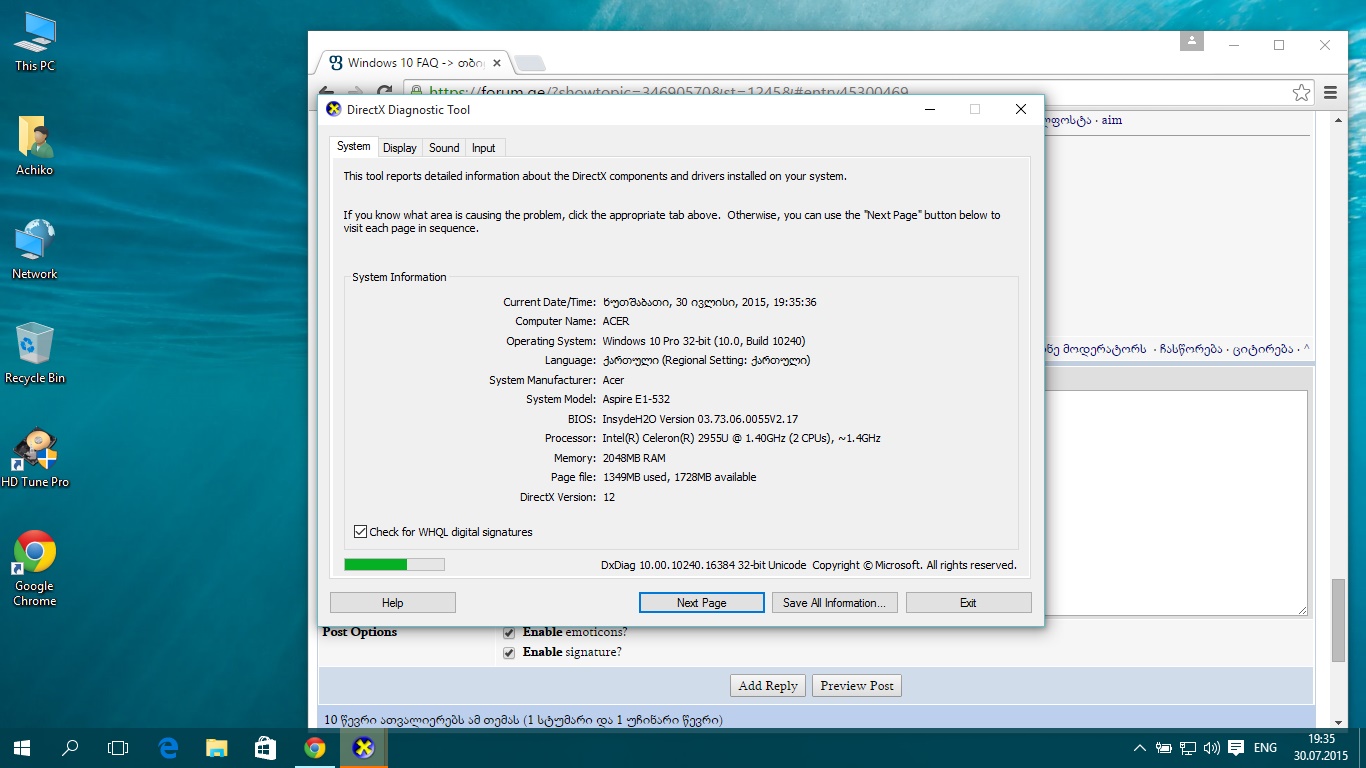Image resolution: width=1366 pixels, height=768 pixels.
Task: Click the green DxDiag progress bar
Action: [x=394, y=564]
